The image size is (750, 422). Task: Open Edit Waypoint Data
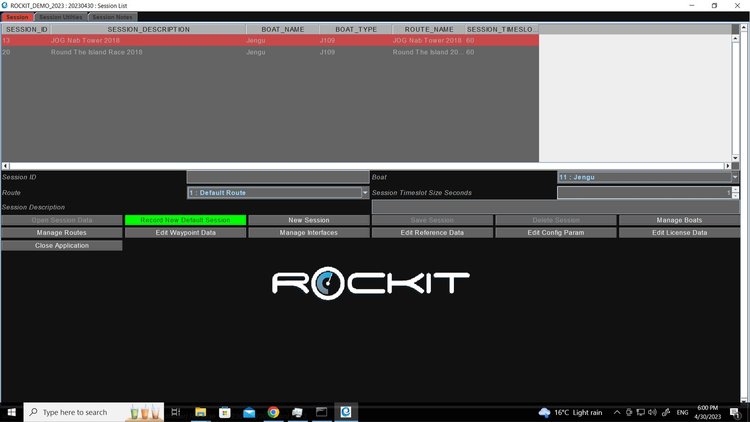coord(186,233)
